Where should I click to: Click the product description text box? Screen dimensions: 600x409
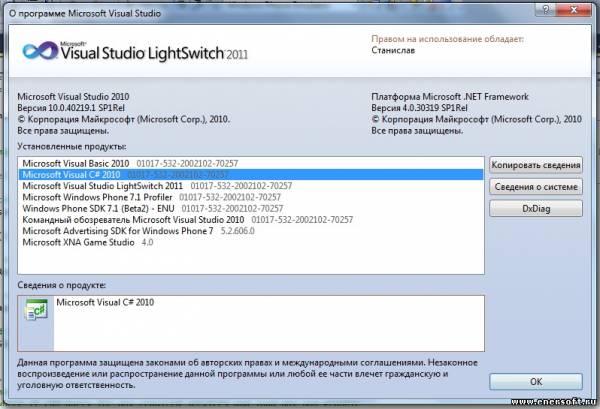[x=269, y=323]
